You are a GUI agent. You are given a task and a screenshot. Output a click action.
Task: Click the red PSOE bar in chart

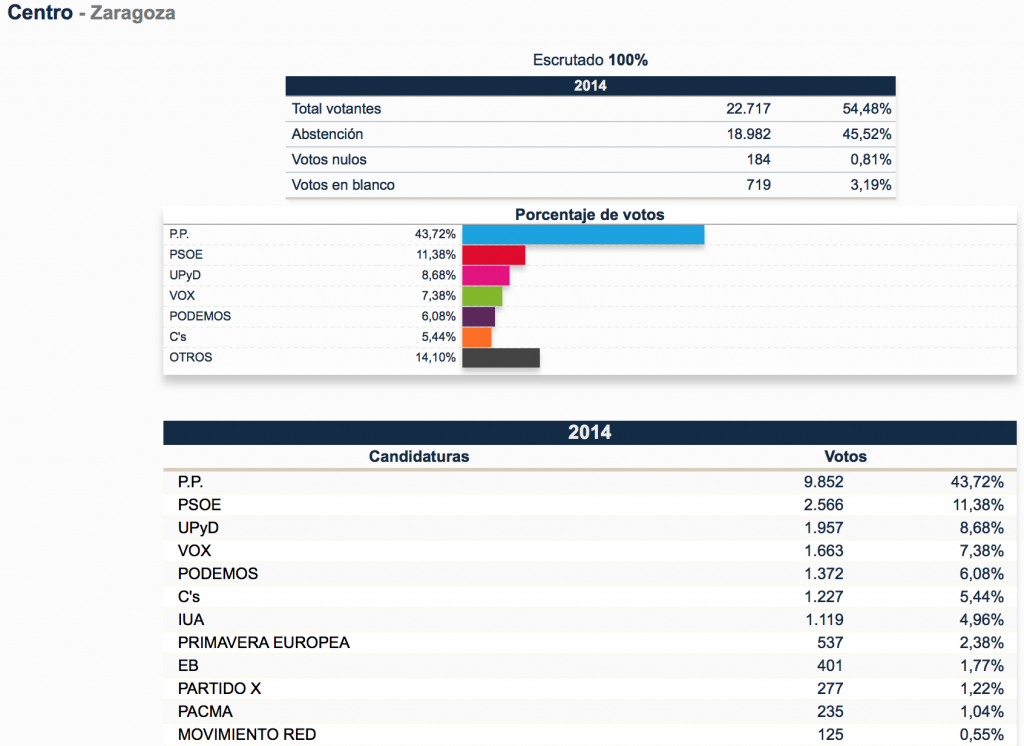(494, 255)
